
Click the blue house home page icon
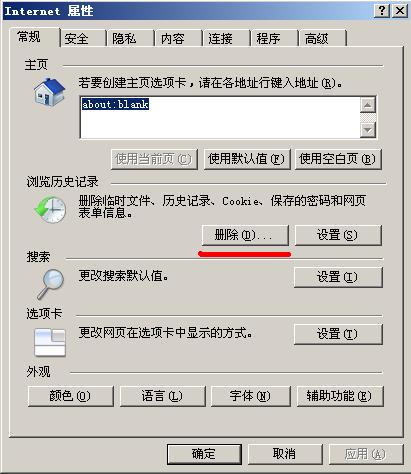pyautogui.click(x=49, y=93)
